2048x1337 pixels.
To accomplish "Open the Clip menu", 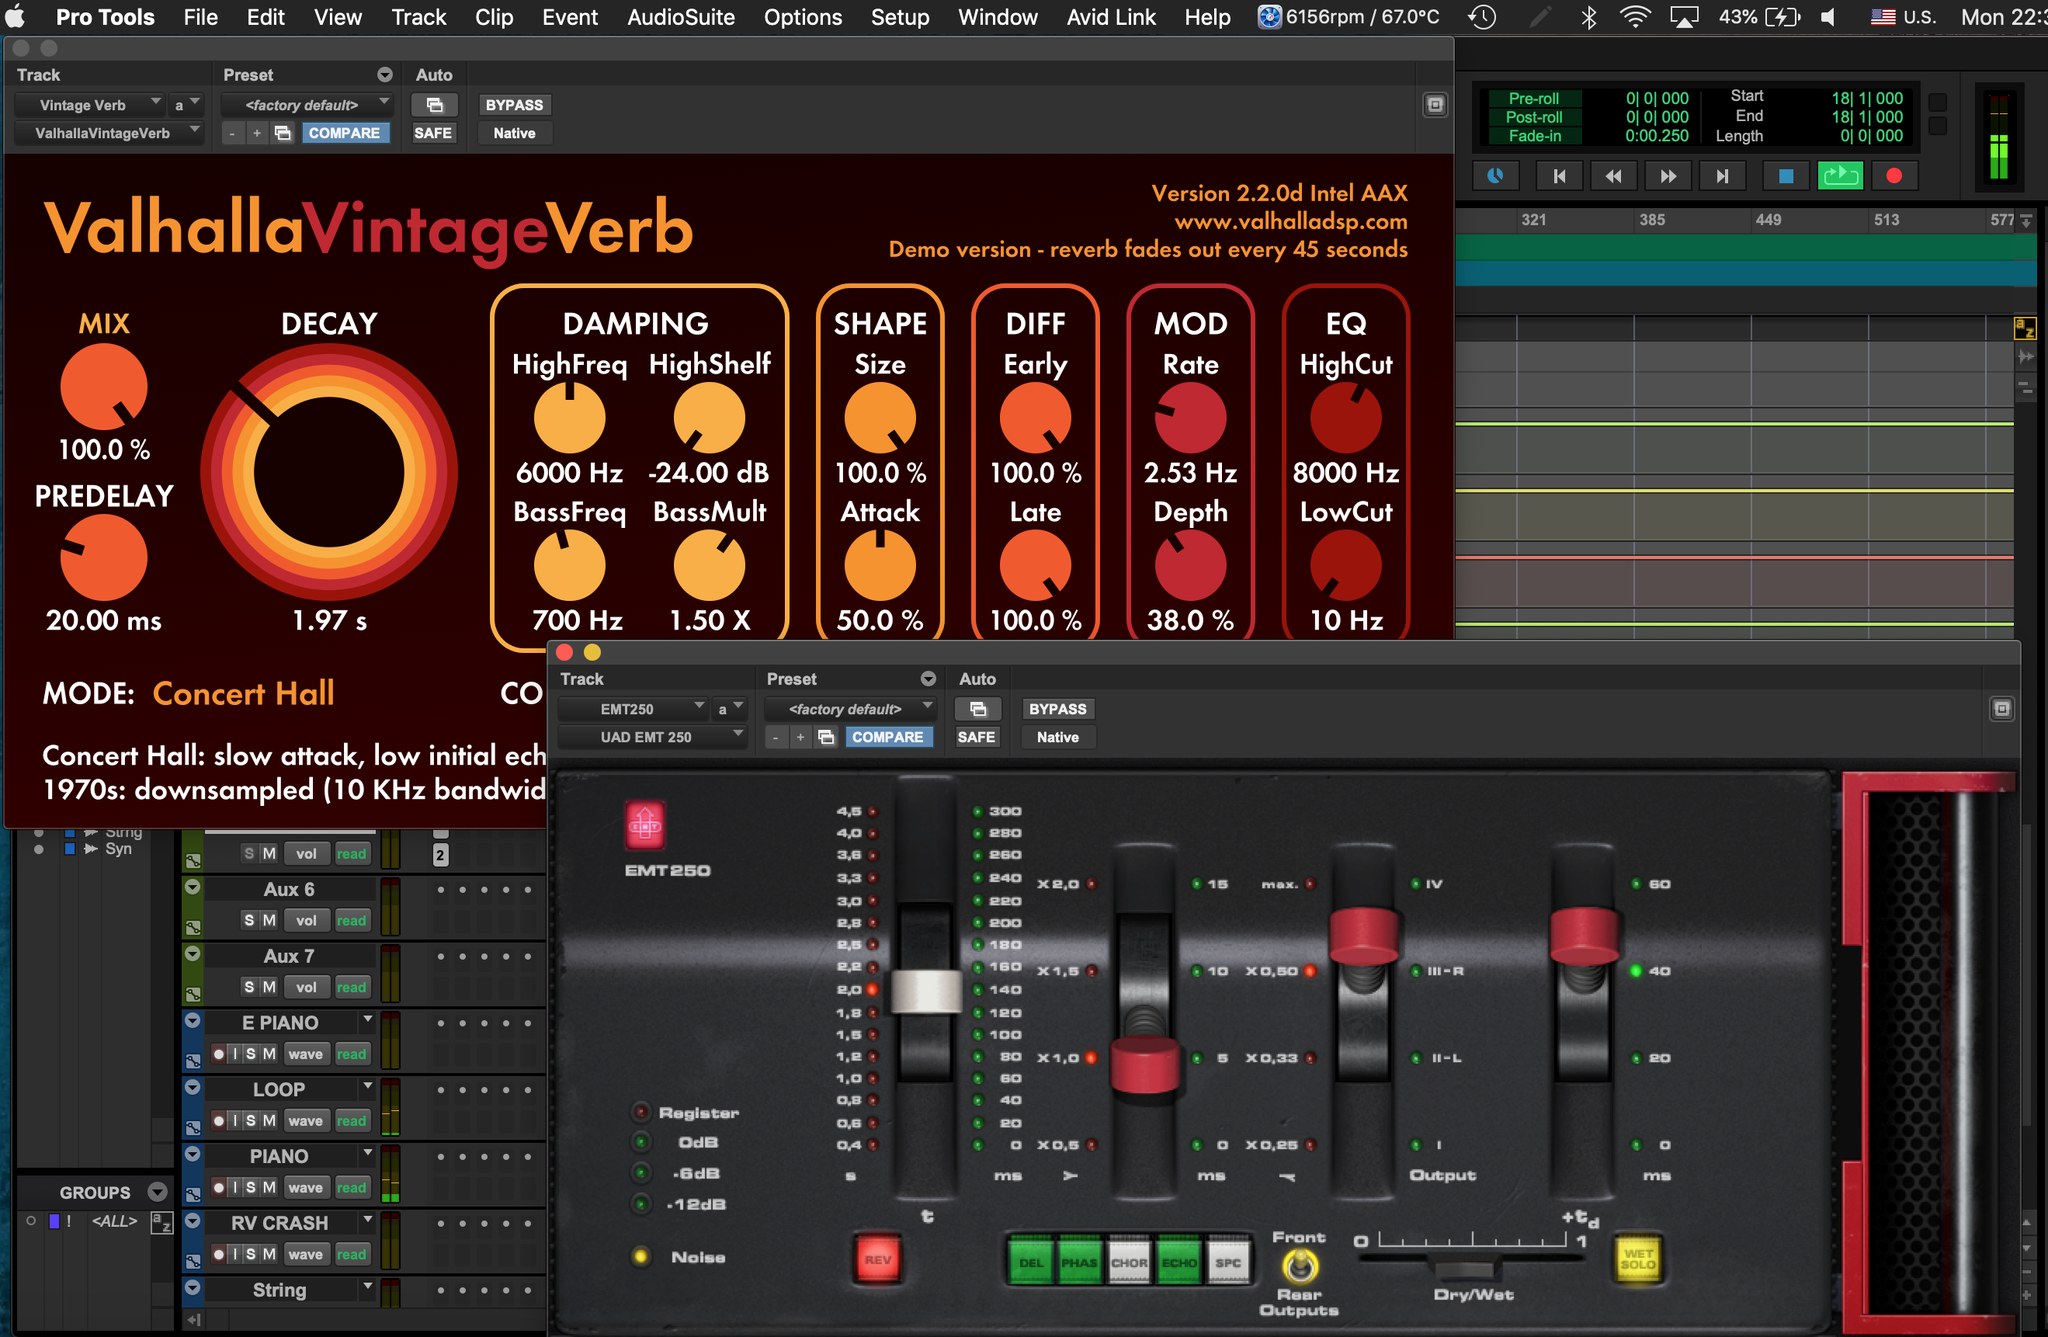I will [493, 17].
